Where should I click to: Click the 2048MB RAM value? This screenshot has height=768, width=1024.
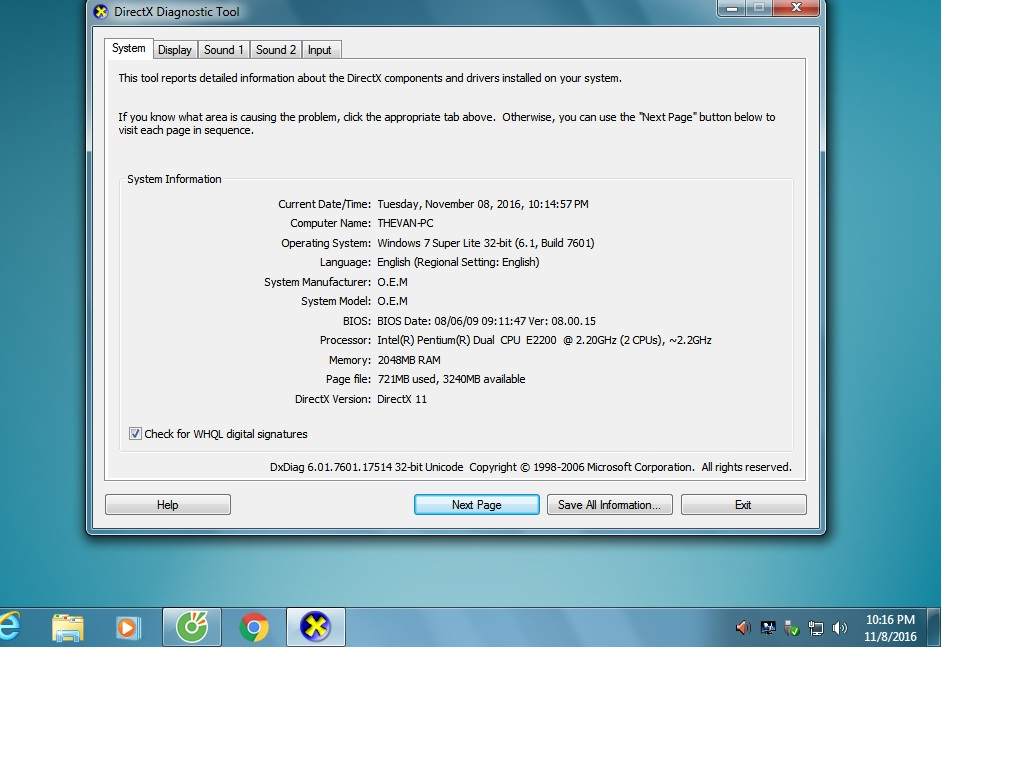pos(409,360)
